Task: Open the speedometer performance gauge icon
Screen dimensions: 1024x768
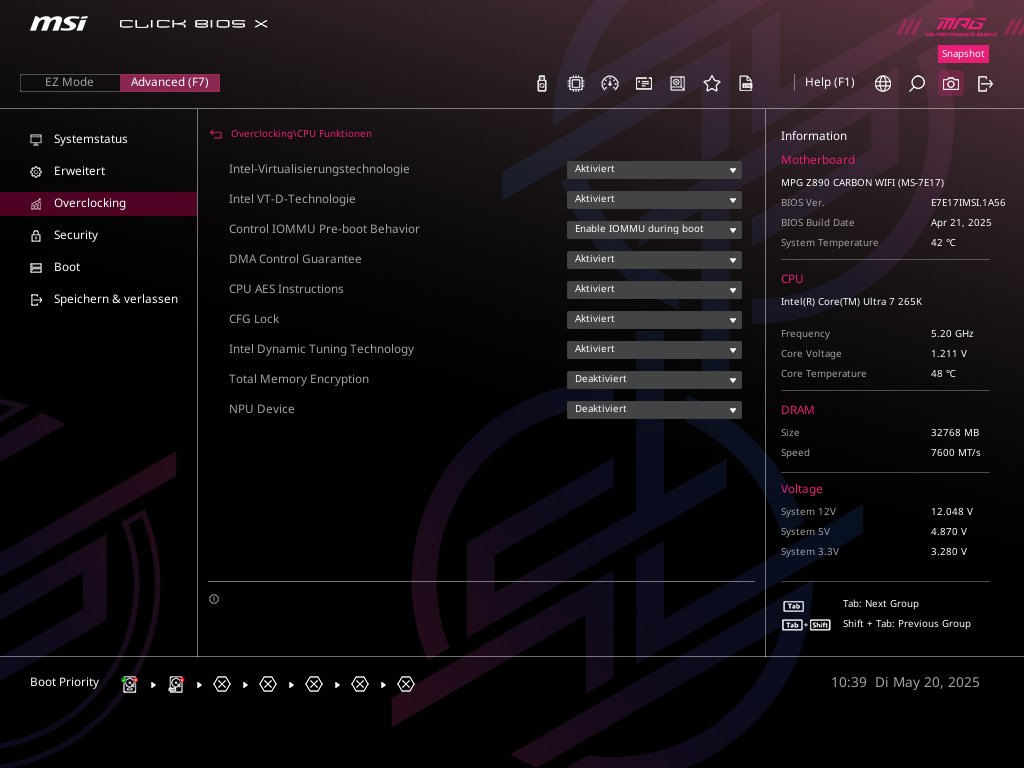Action: coord(609,84)
